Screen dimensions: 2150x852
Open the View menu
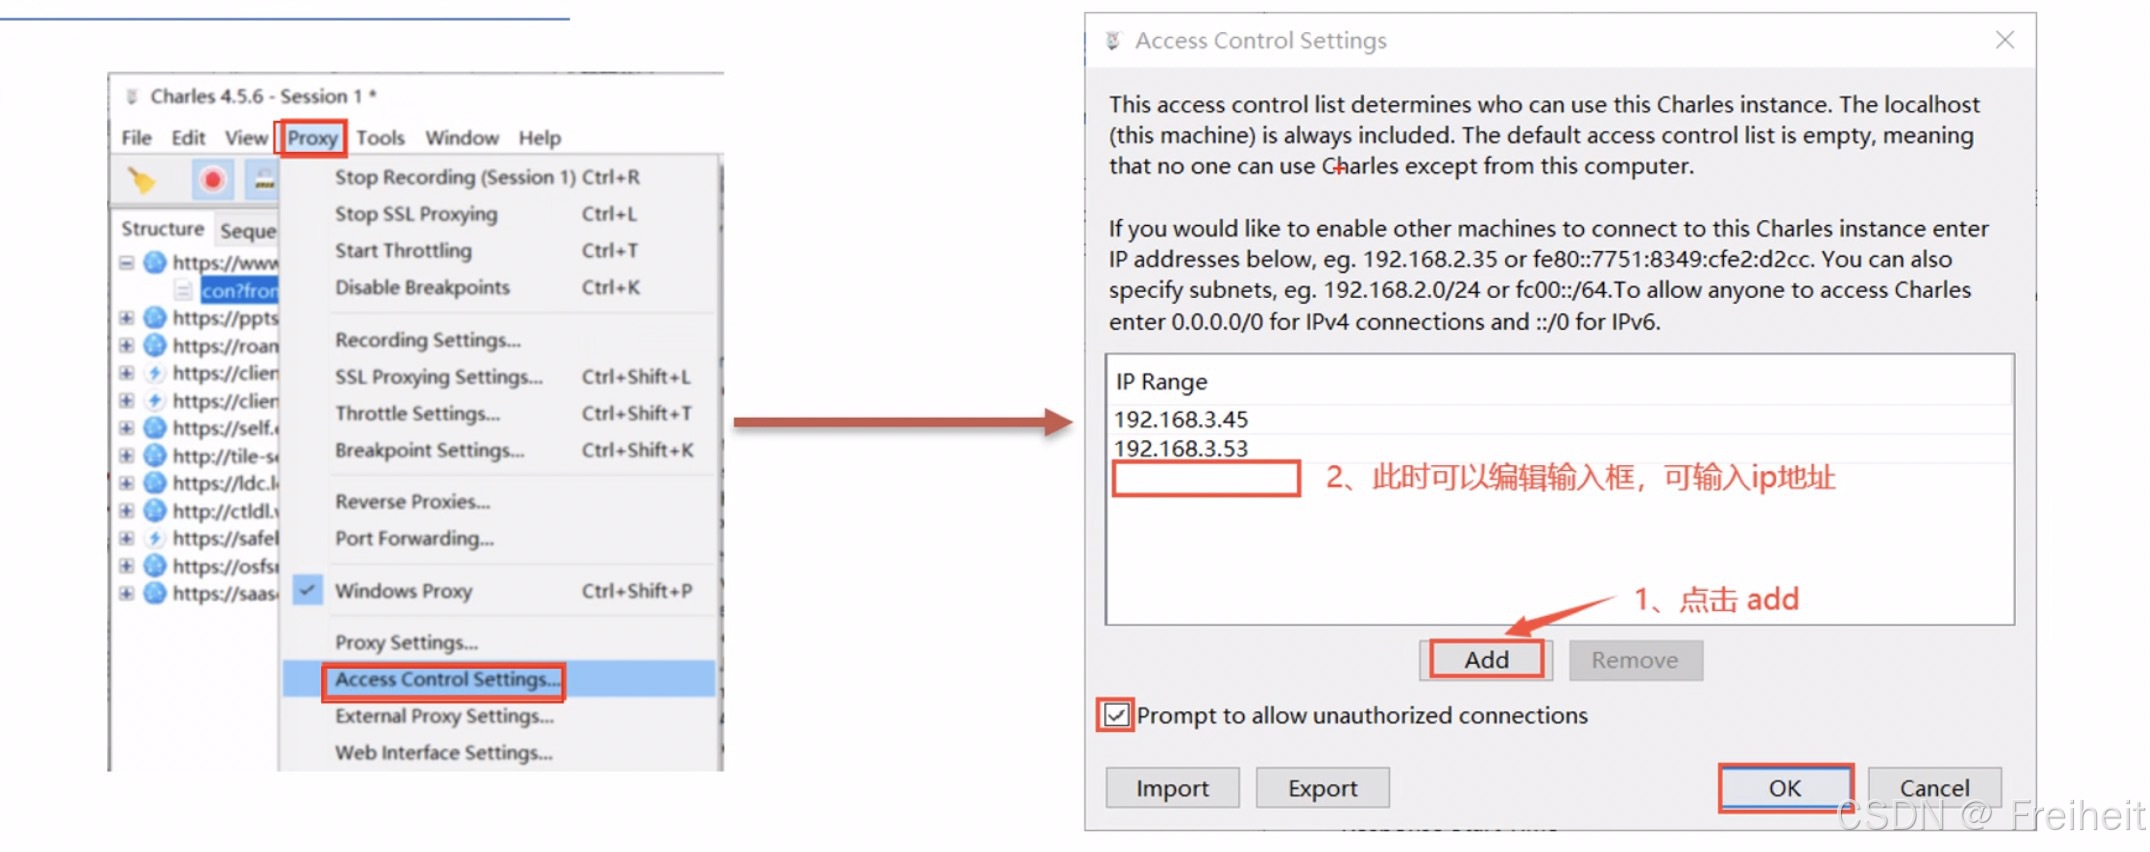[x=246, y=138]
